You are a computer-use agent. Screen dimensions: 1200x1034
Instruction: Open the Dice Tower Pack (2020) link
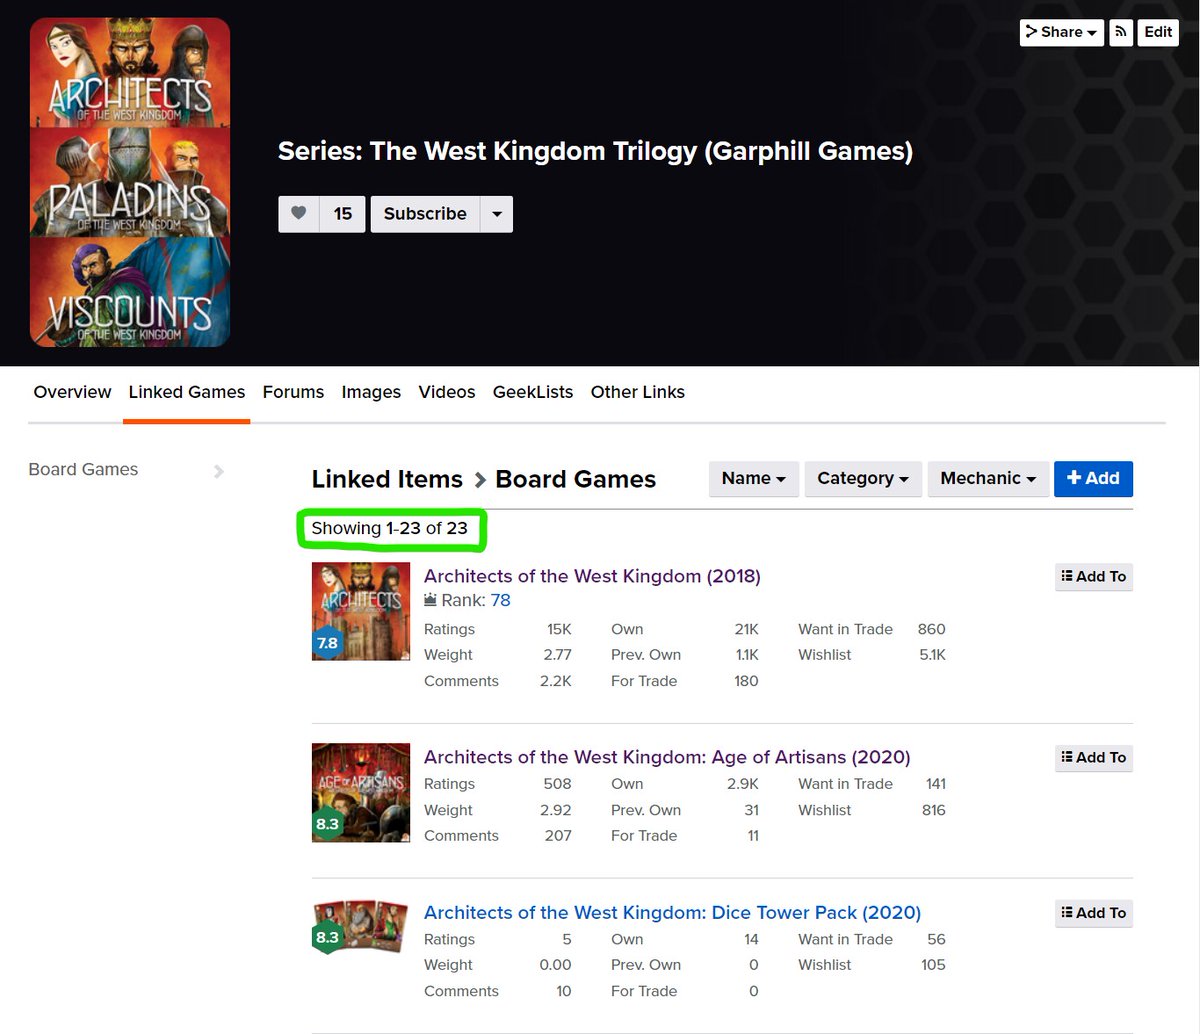click(x=672, y=912)
